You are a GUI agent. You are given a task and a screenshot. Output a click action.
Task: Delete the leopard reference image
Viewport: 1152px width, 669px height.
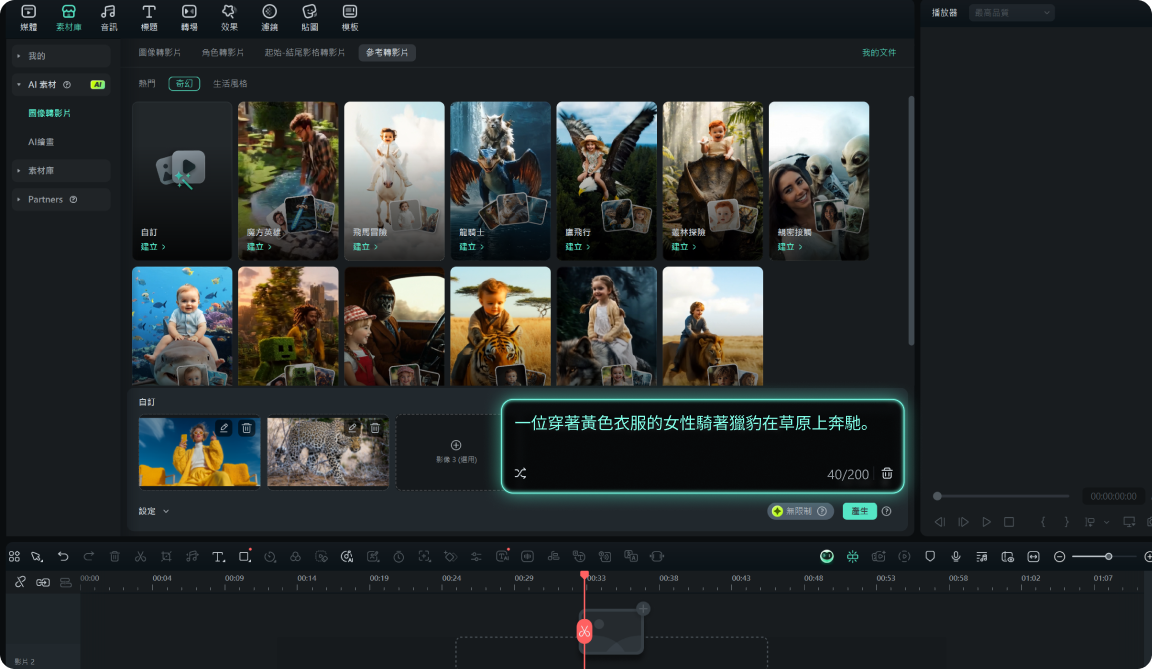375,427
